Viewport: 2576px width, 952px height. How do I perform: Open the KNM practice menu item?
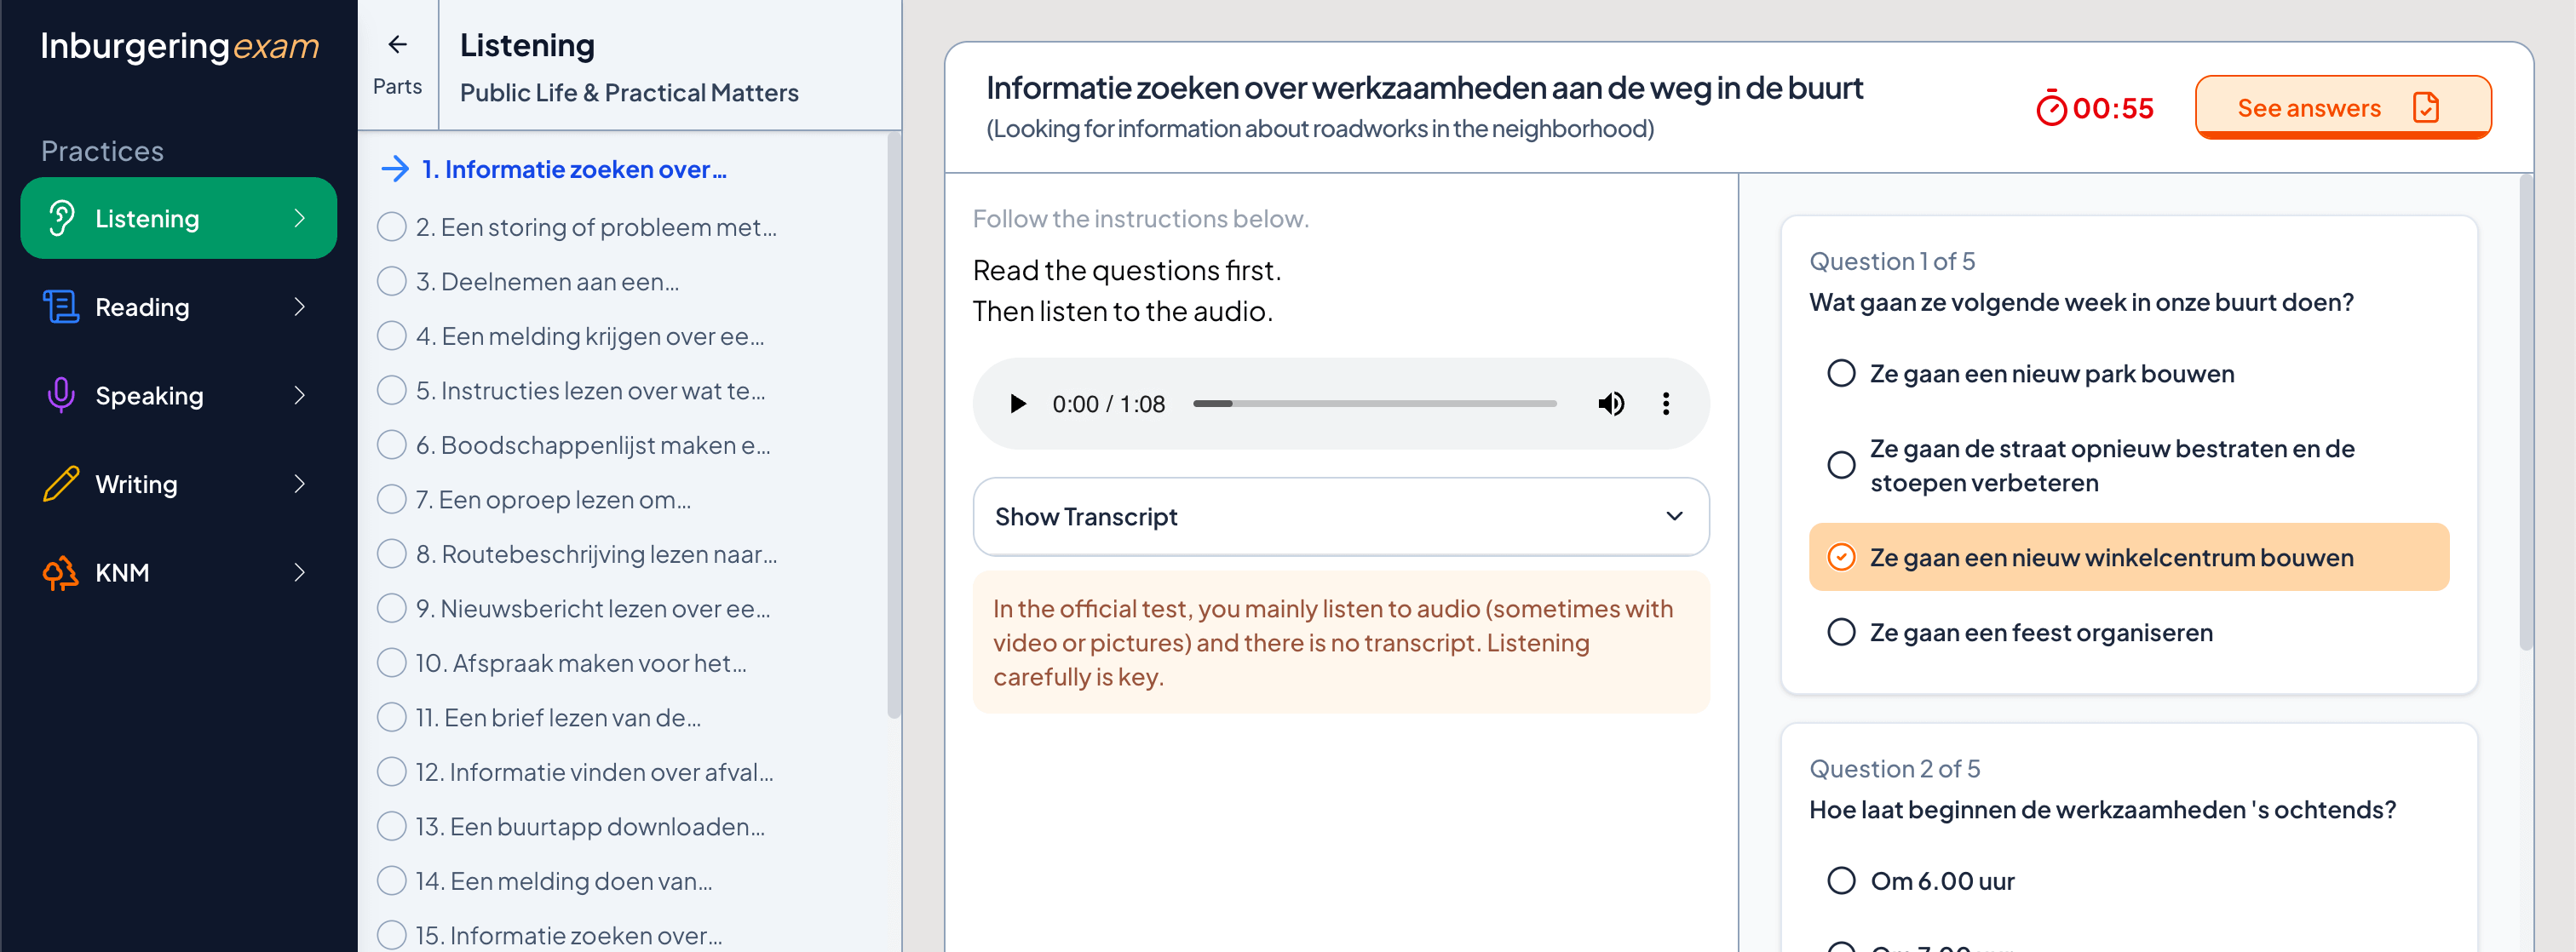(x=178, y=573)
